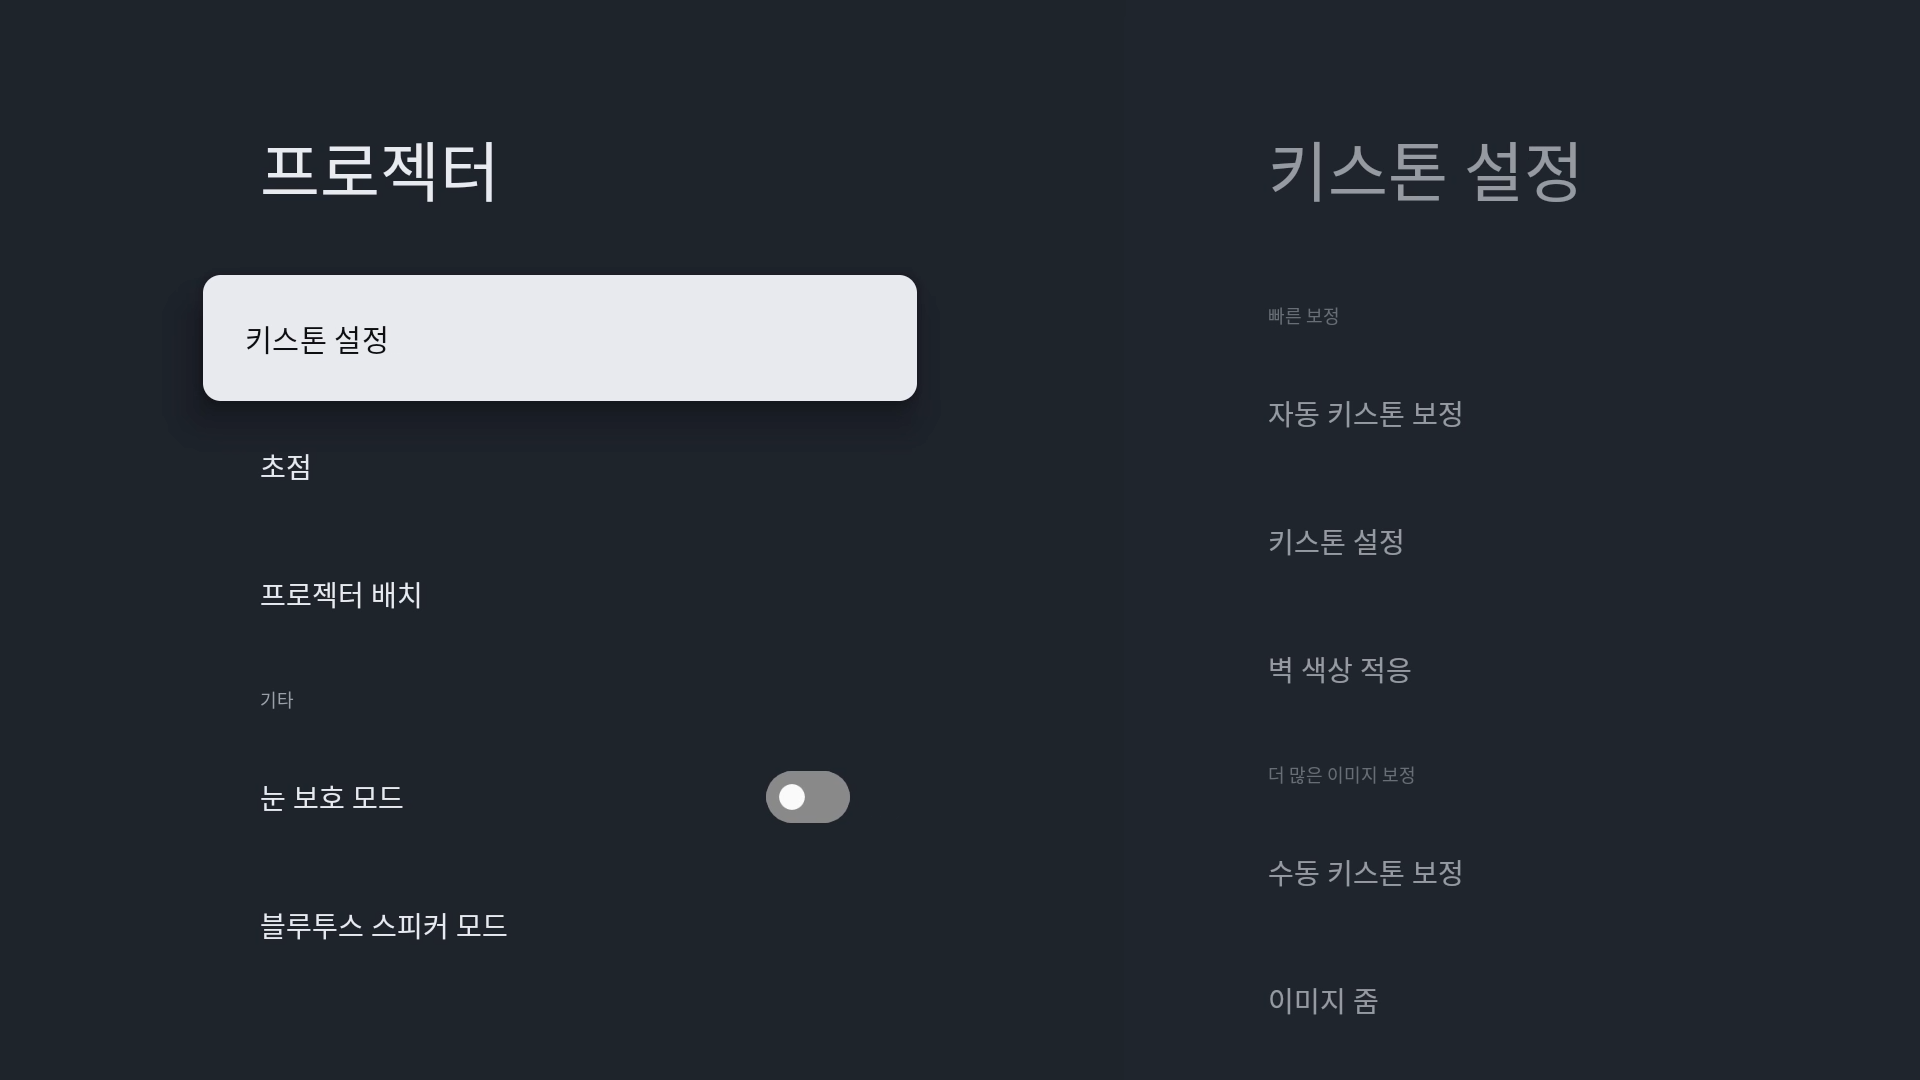This screenshot has width=1920, height=1080.
Task: Toggle the 눈 보호 모드 switch
Action: (x=807, y=797)
